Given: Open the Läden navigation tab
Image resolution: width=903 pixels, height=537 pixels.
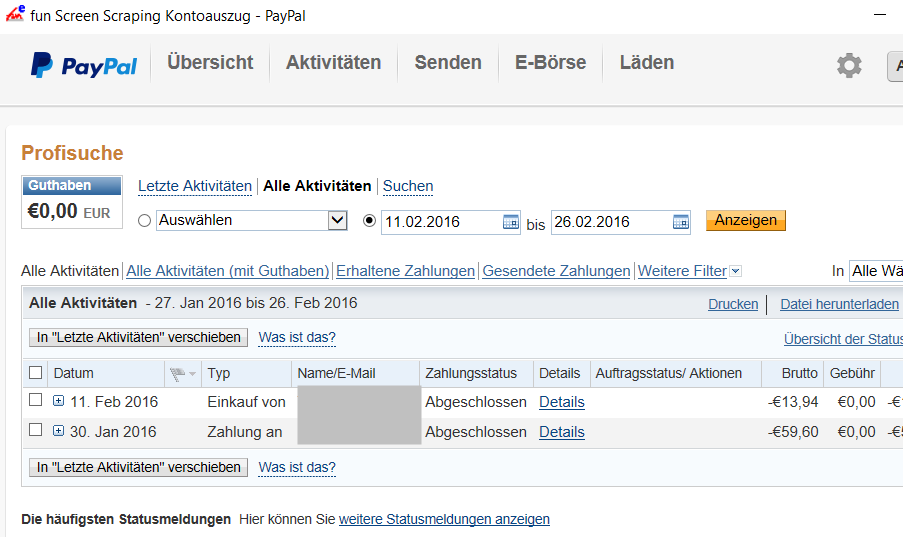Looking at the screenshot, I should coord(647,62).
